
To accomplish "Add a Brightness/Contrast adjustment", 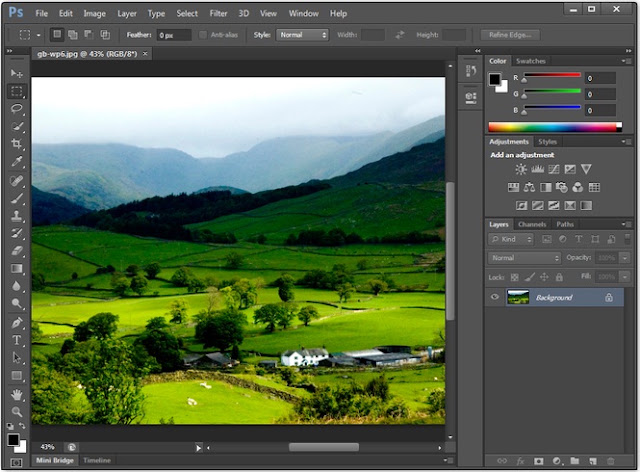I will [x=521, y=169].
